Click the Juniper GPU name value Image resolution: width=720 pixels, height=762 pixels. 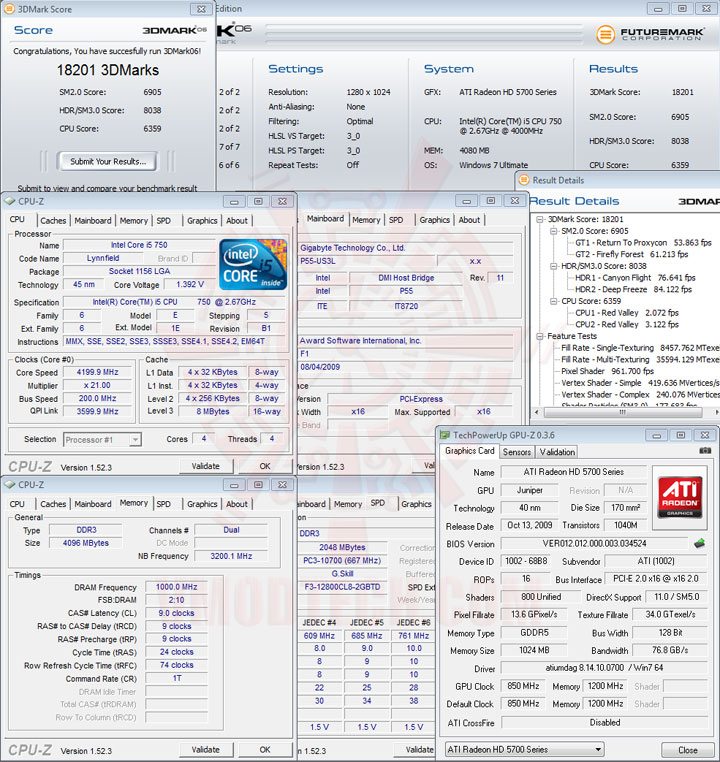coord(530,490)
